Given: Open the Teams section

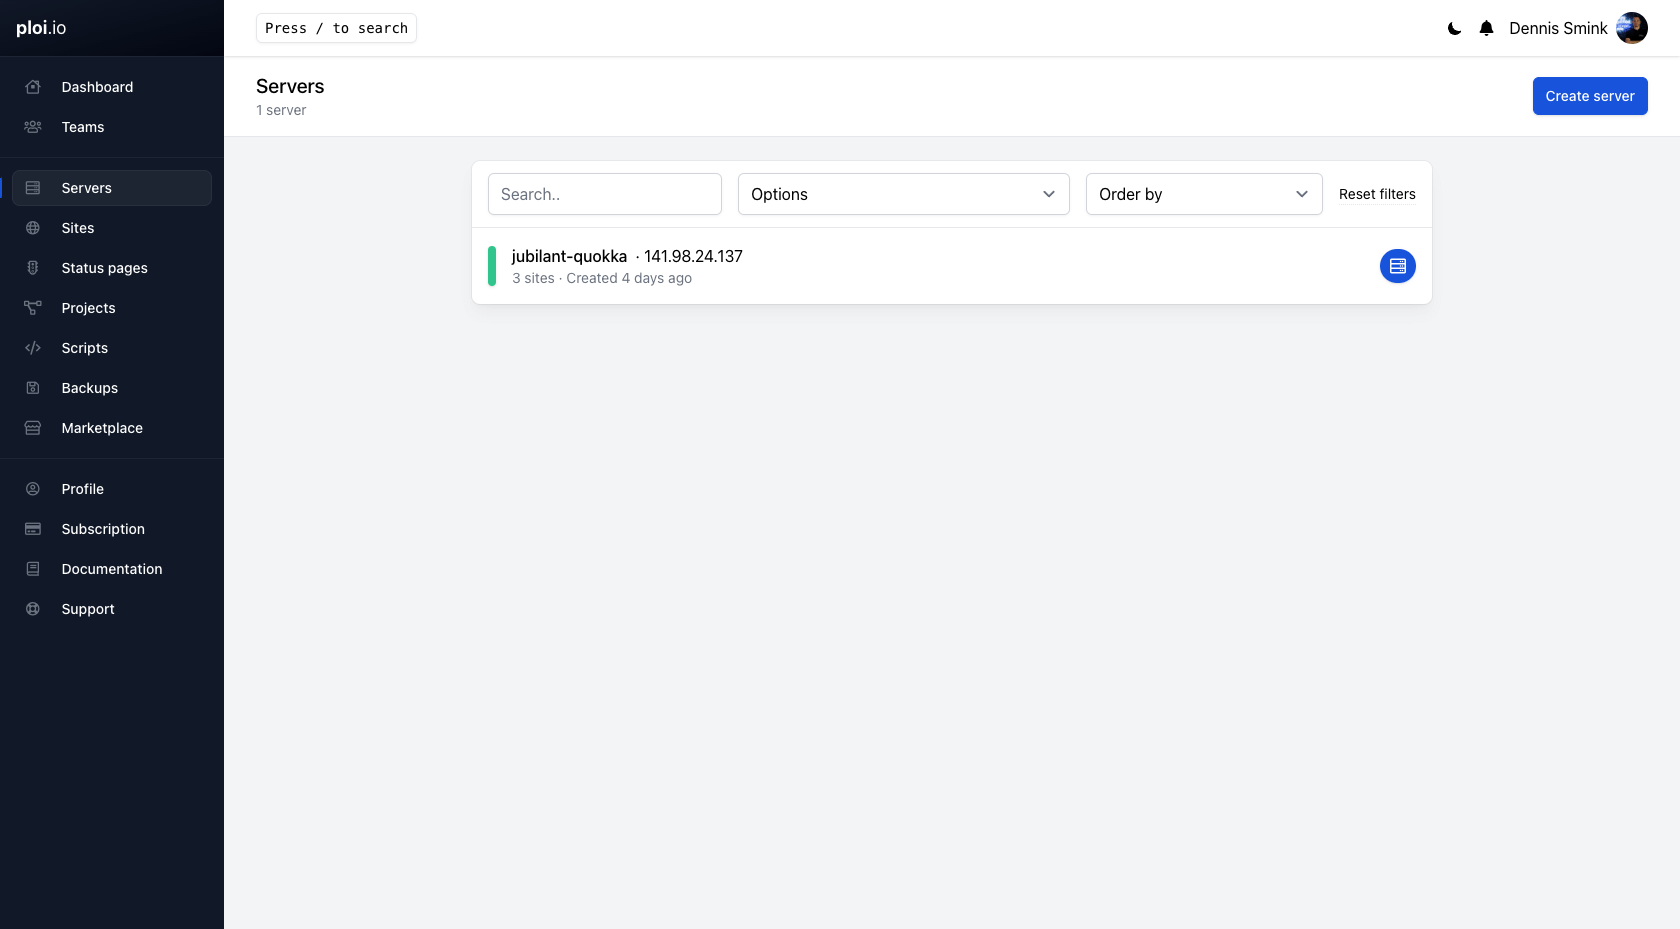Looking at the screenshot, I should 82,127.
